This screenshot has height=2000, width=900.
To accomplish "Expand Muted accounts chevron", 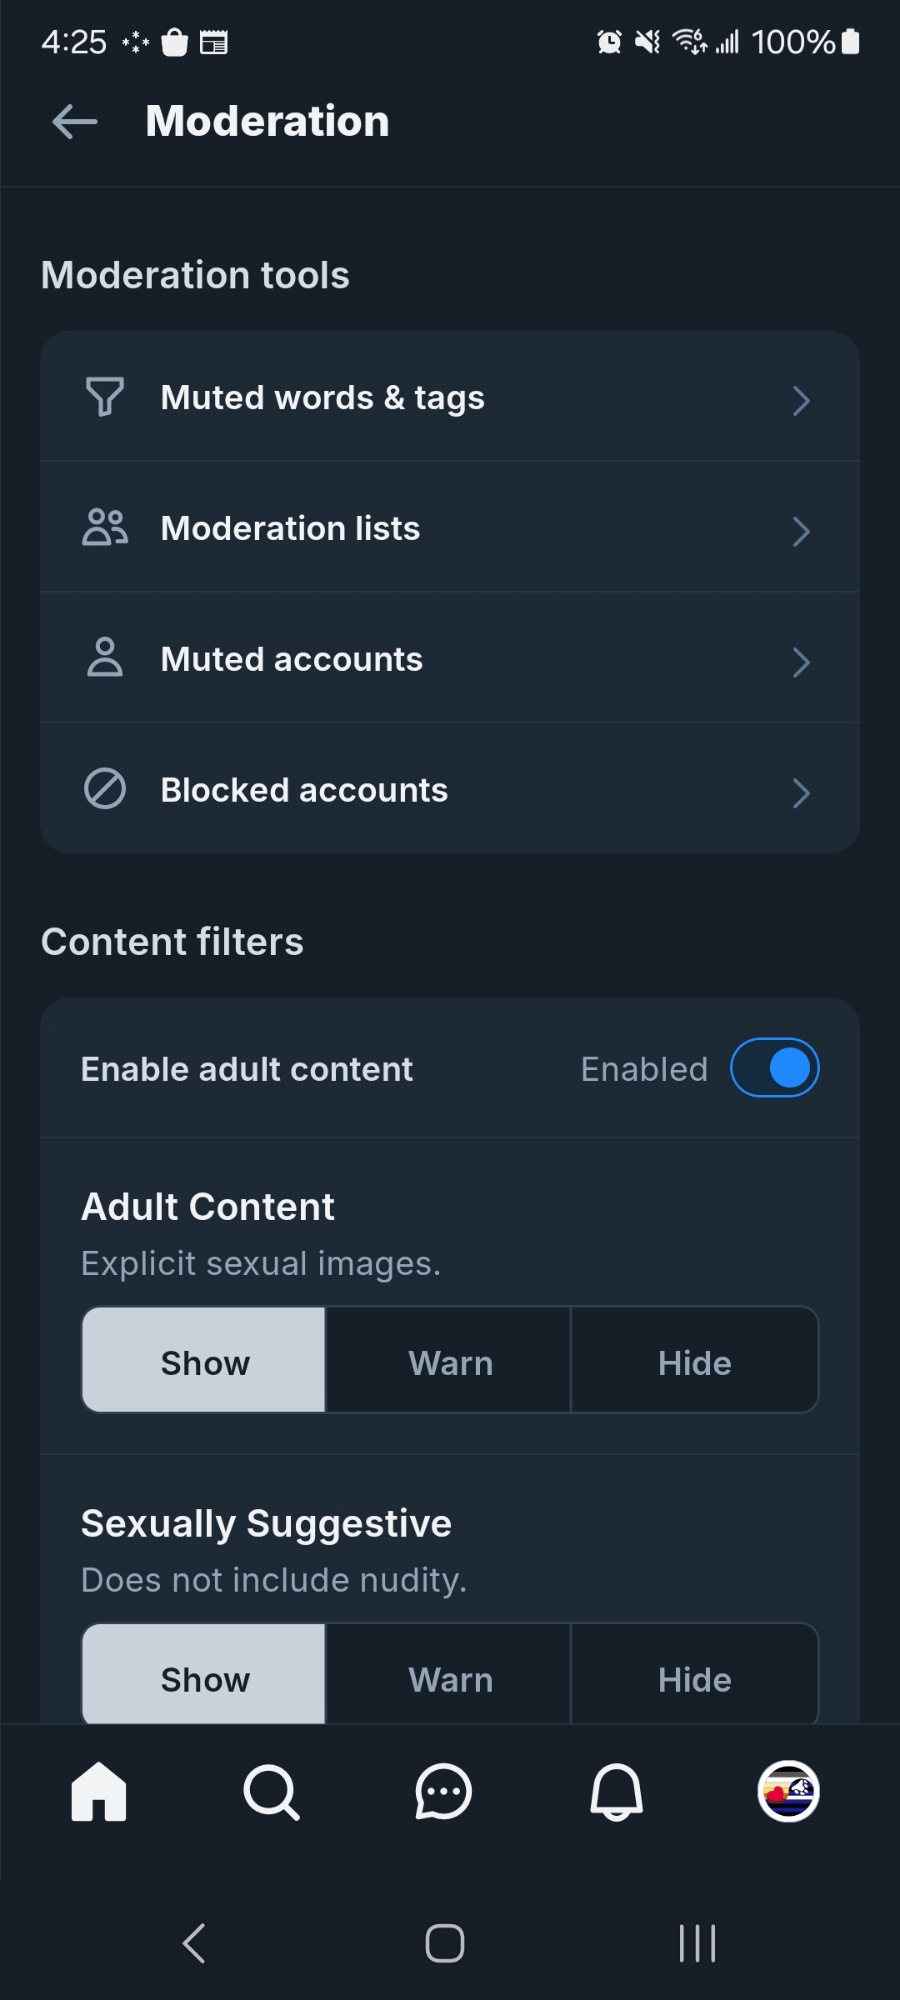I will click(x=801, y=662).
